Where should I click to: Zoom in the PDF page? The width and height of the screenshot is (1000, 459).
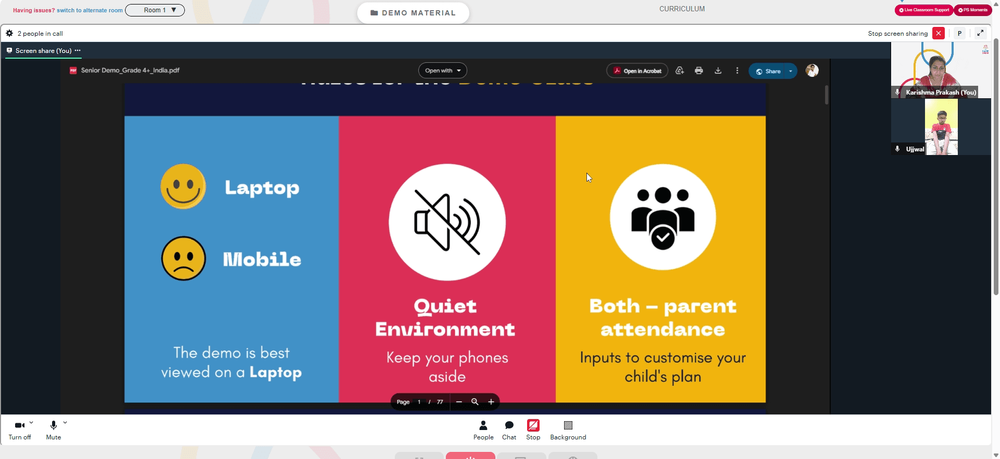click(491, 402)
